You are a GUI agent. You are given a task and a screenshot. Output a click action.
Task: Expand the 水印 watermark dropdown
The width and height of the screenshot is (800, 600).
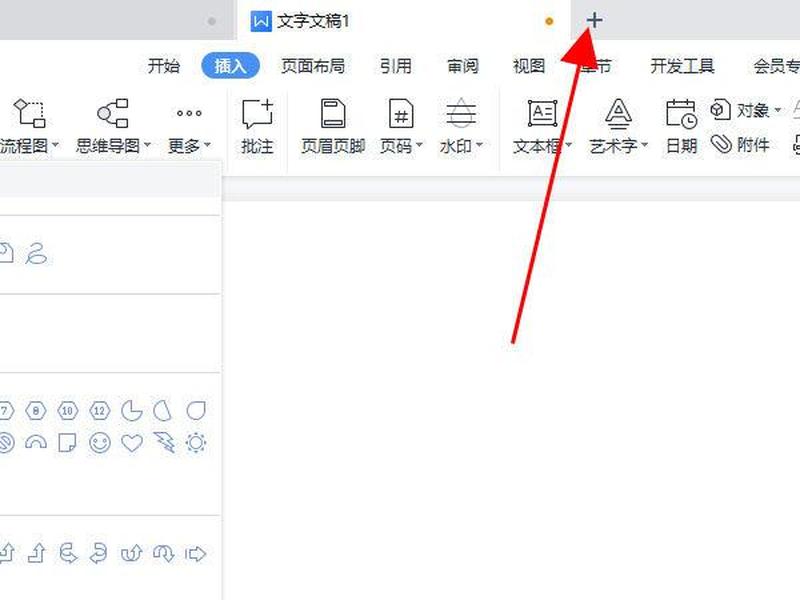[x=479, y=145]
